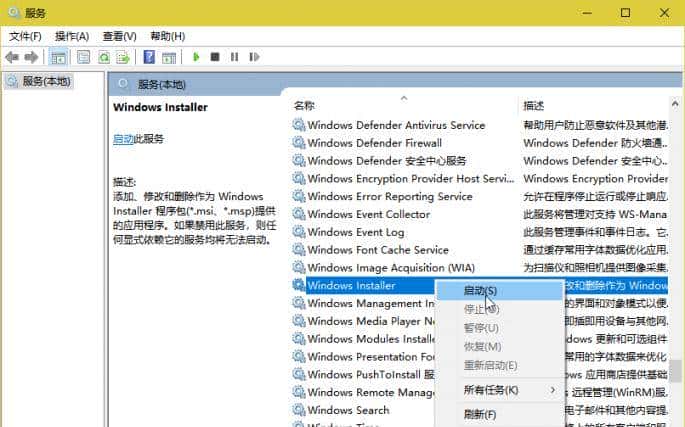This screenshot has height=427, width=685.
Task: Click gear icon of Windows Font Cache Service
Action: tap(299, 250)
